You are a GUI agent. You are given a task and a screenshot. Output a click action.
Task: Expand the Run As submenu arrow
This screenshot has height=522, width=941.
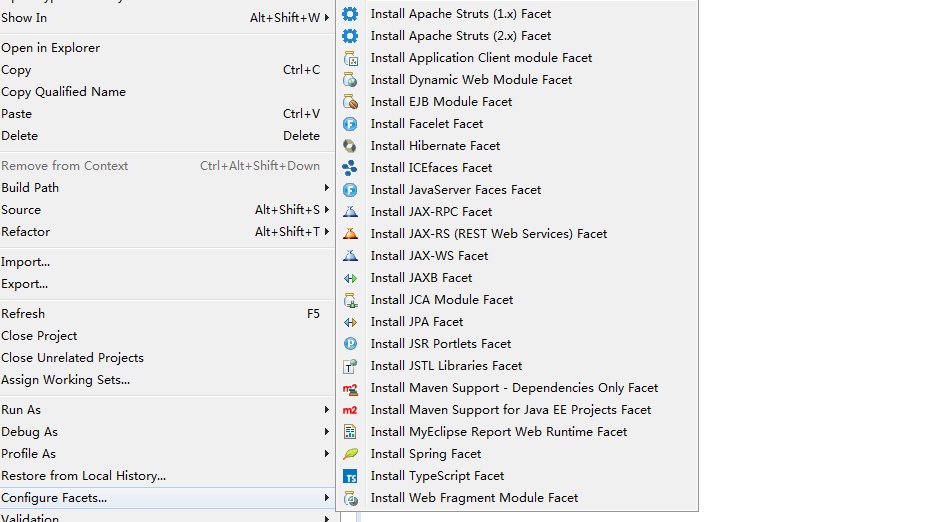coord(326,410)
